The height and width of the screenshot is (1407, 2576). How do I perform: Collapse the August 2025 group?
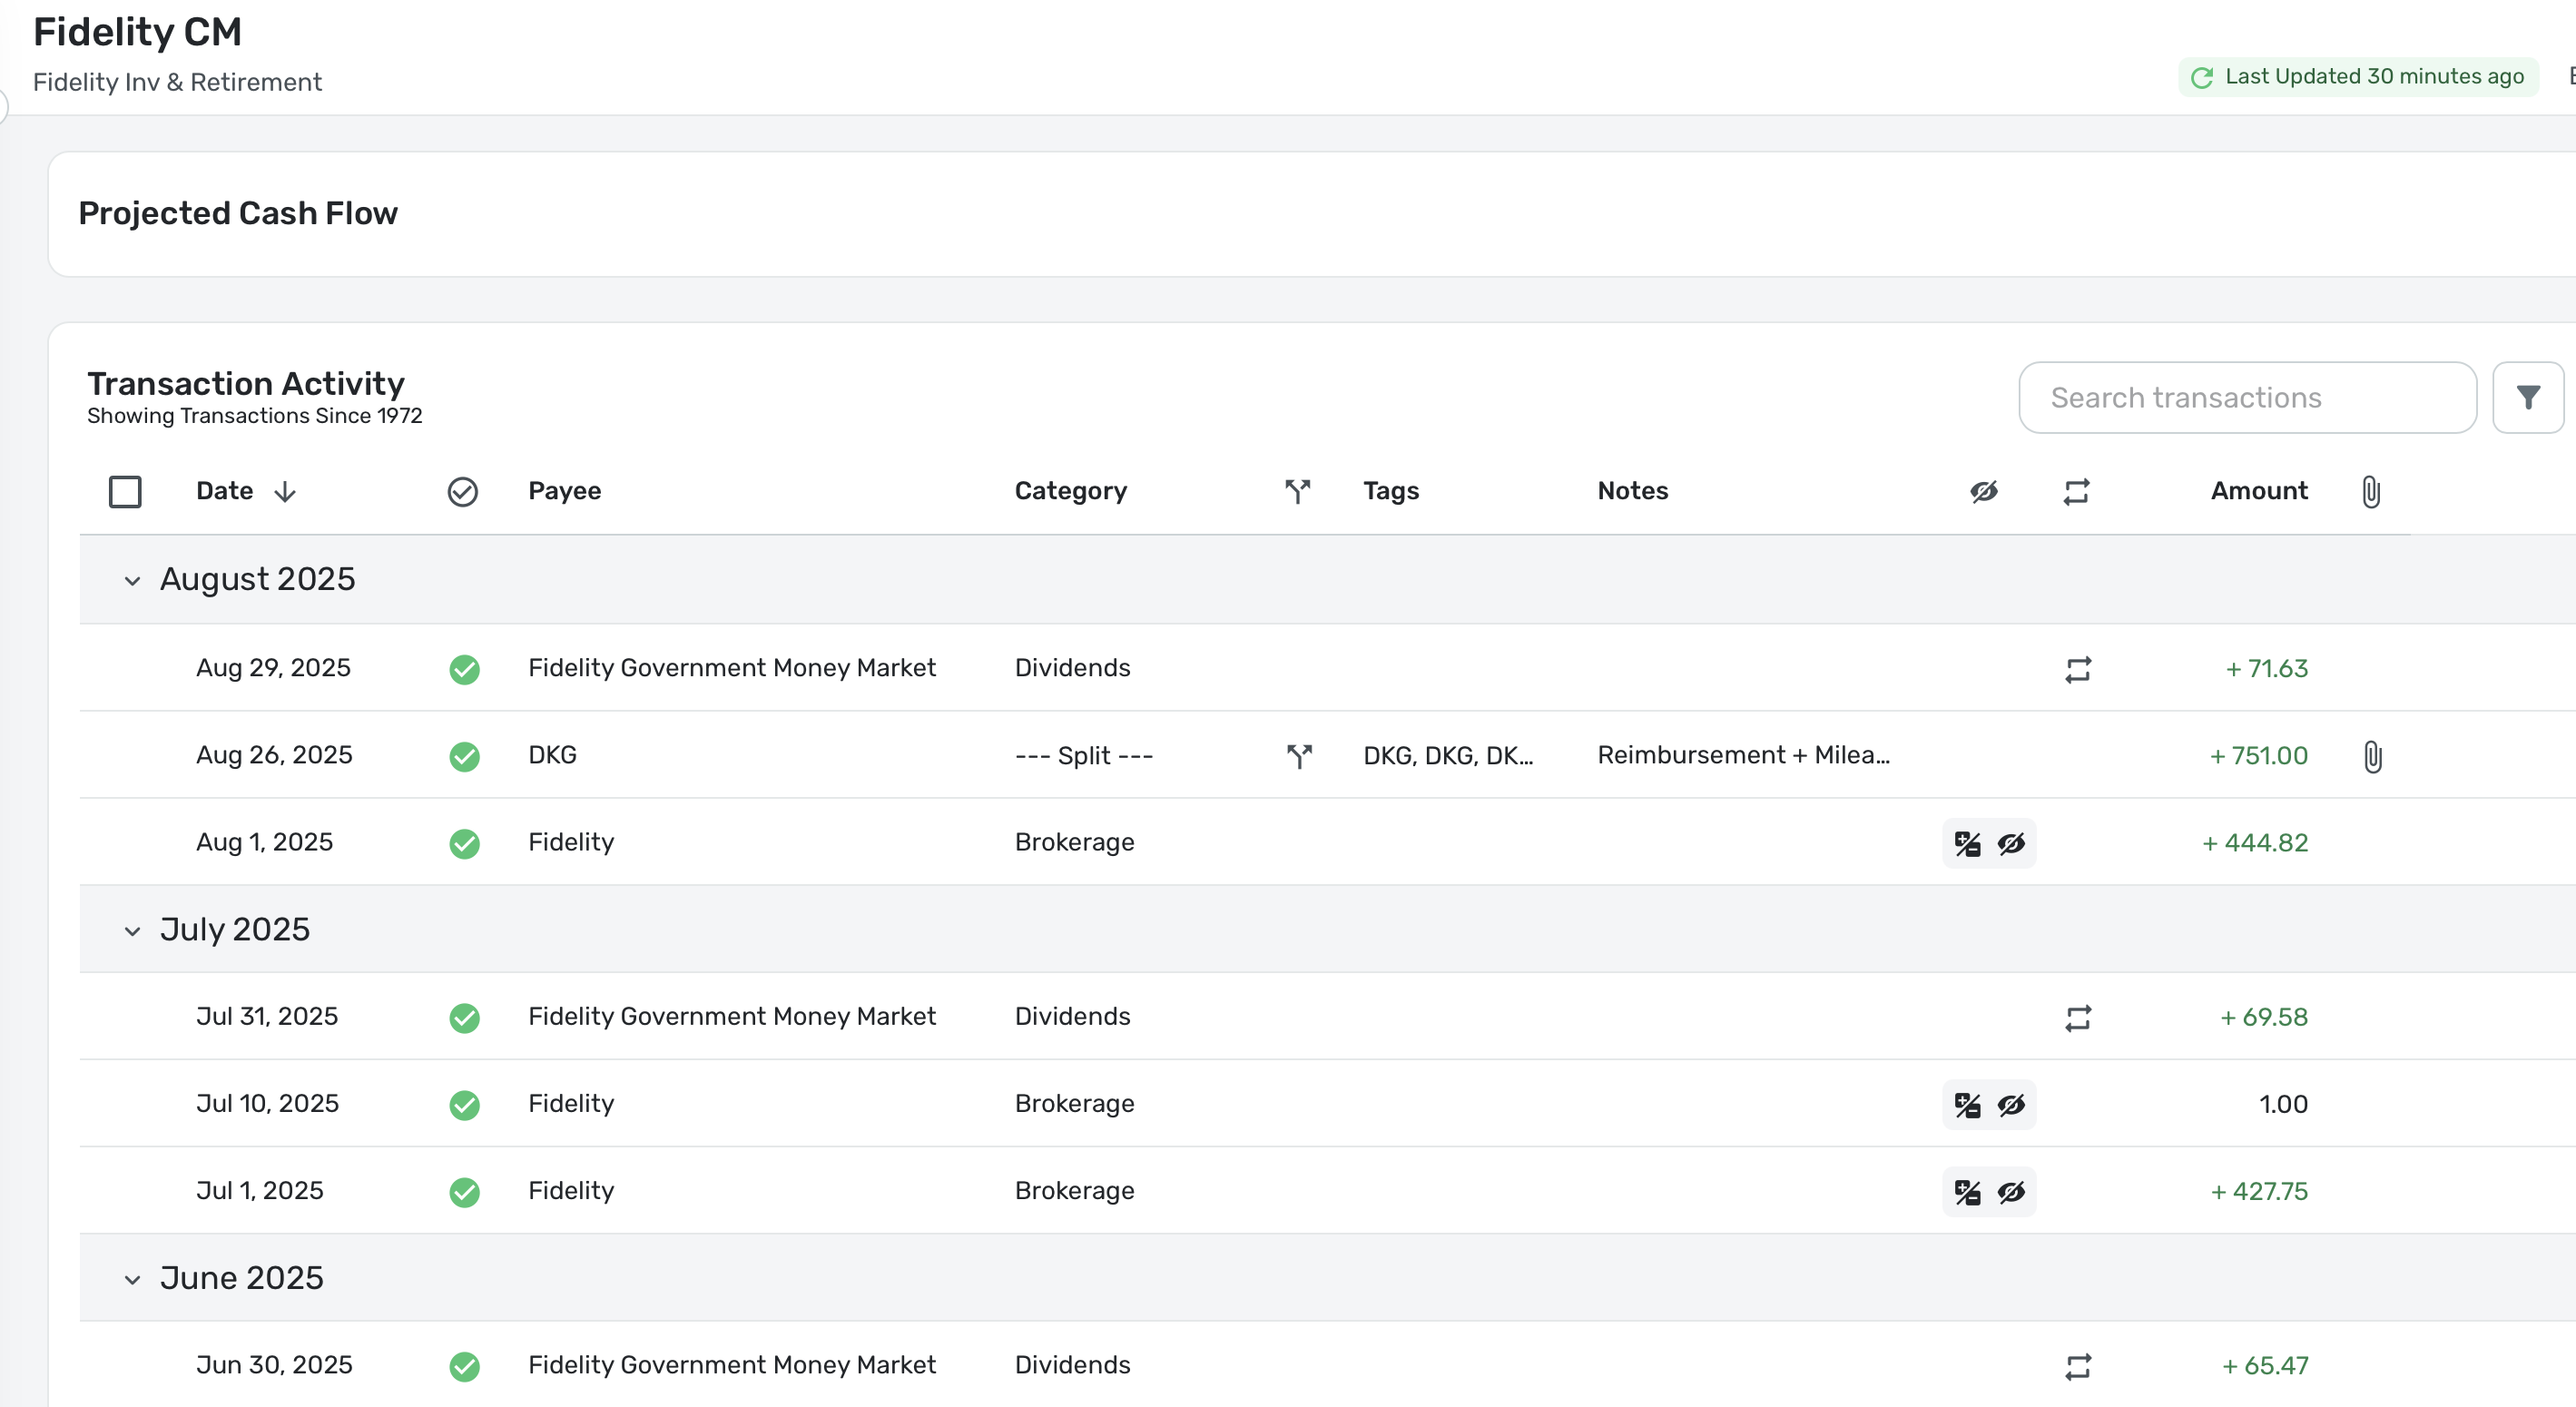tap(132, 581)
